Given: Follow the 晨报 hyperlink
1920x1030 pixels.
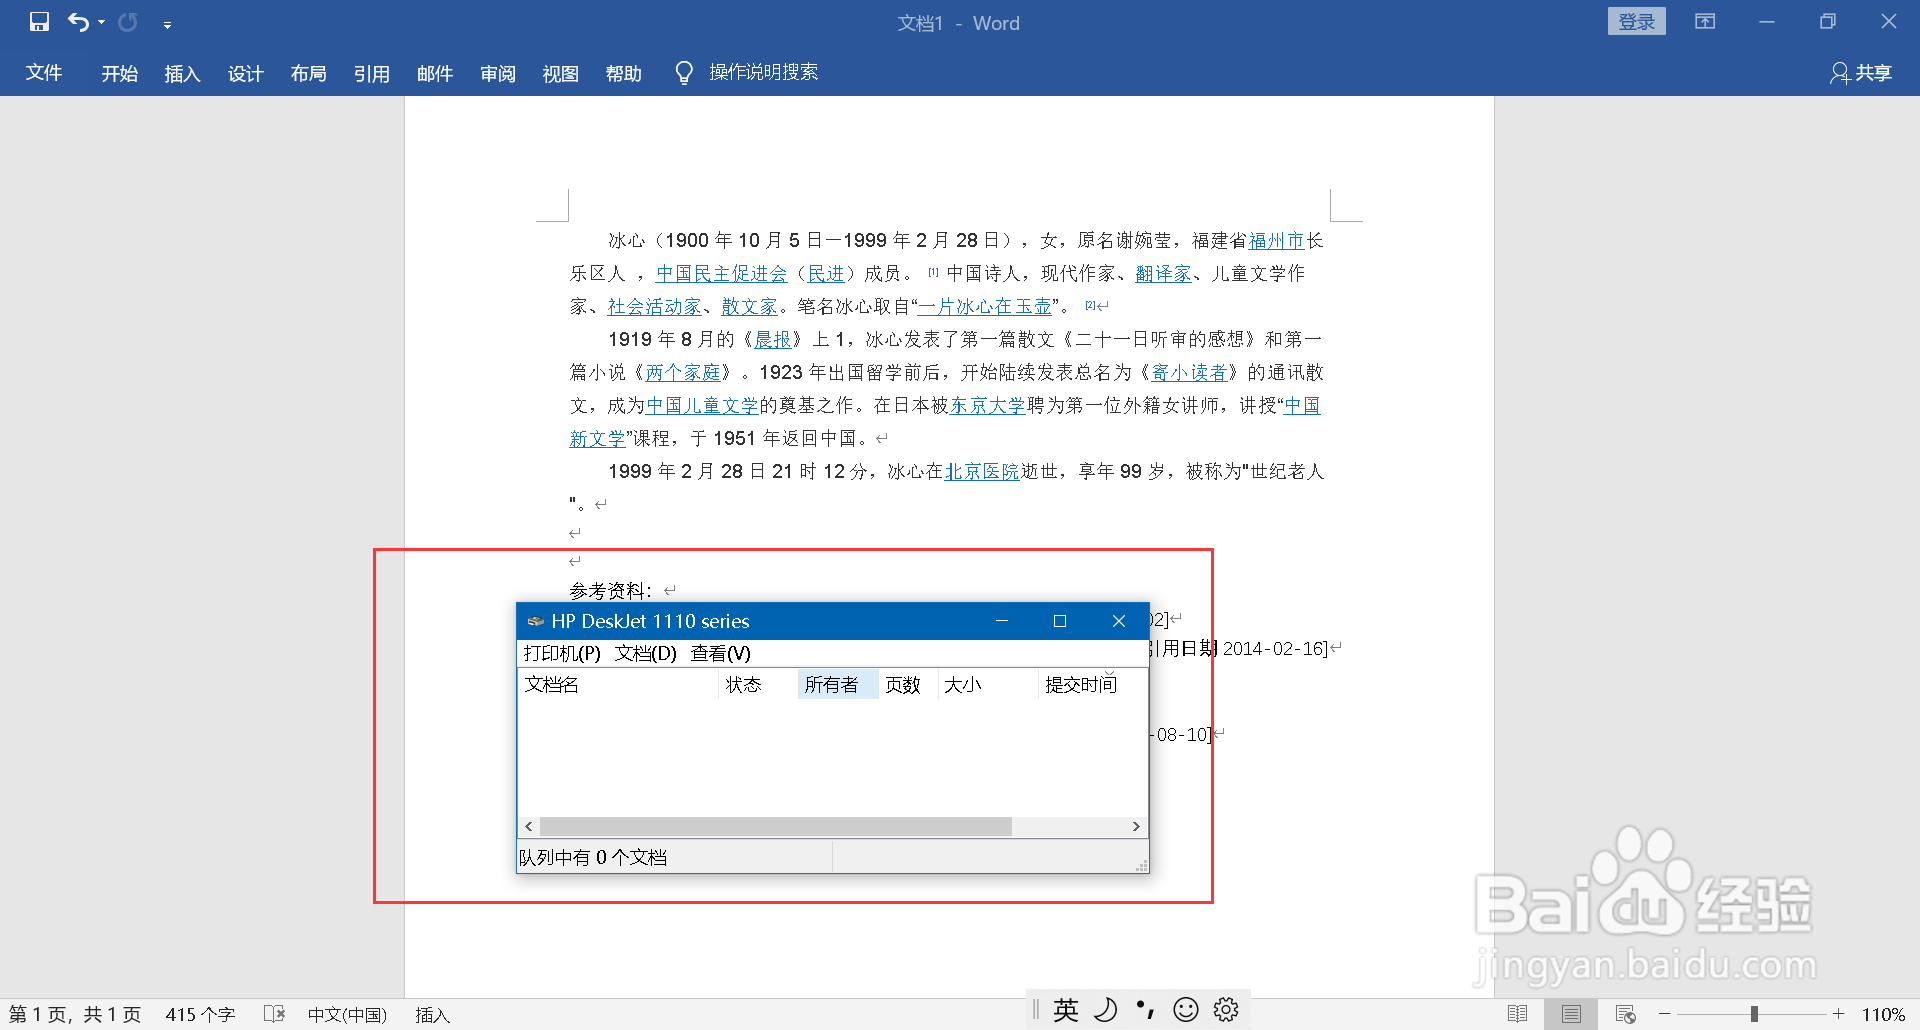Looking at the screenshot, I should point(773,339).
